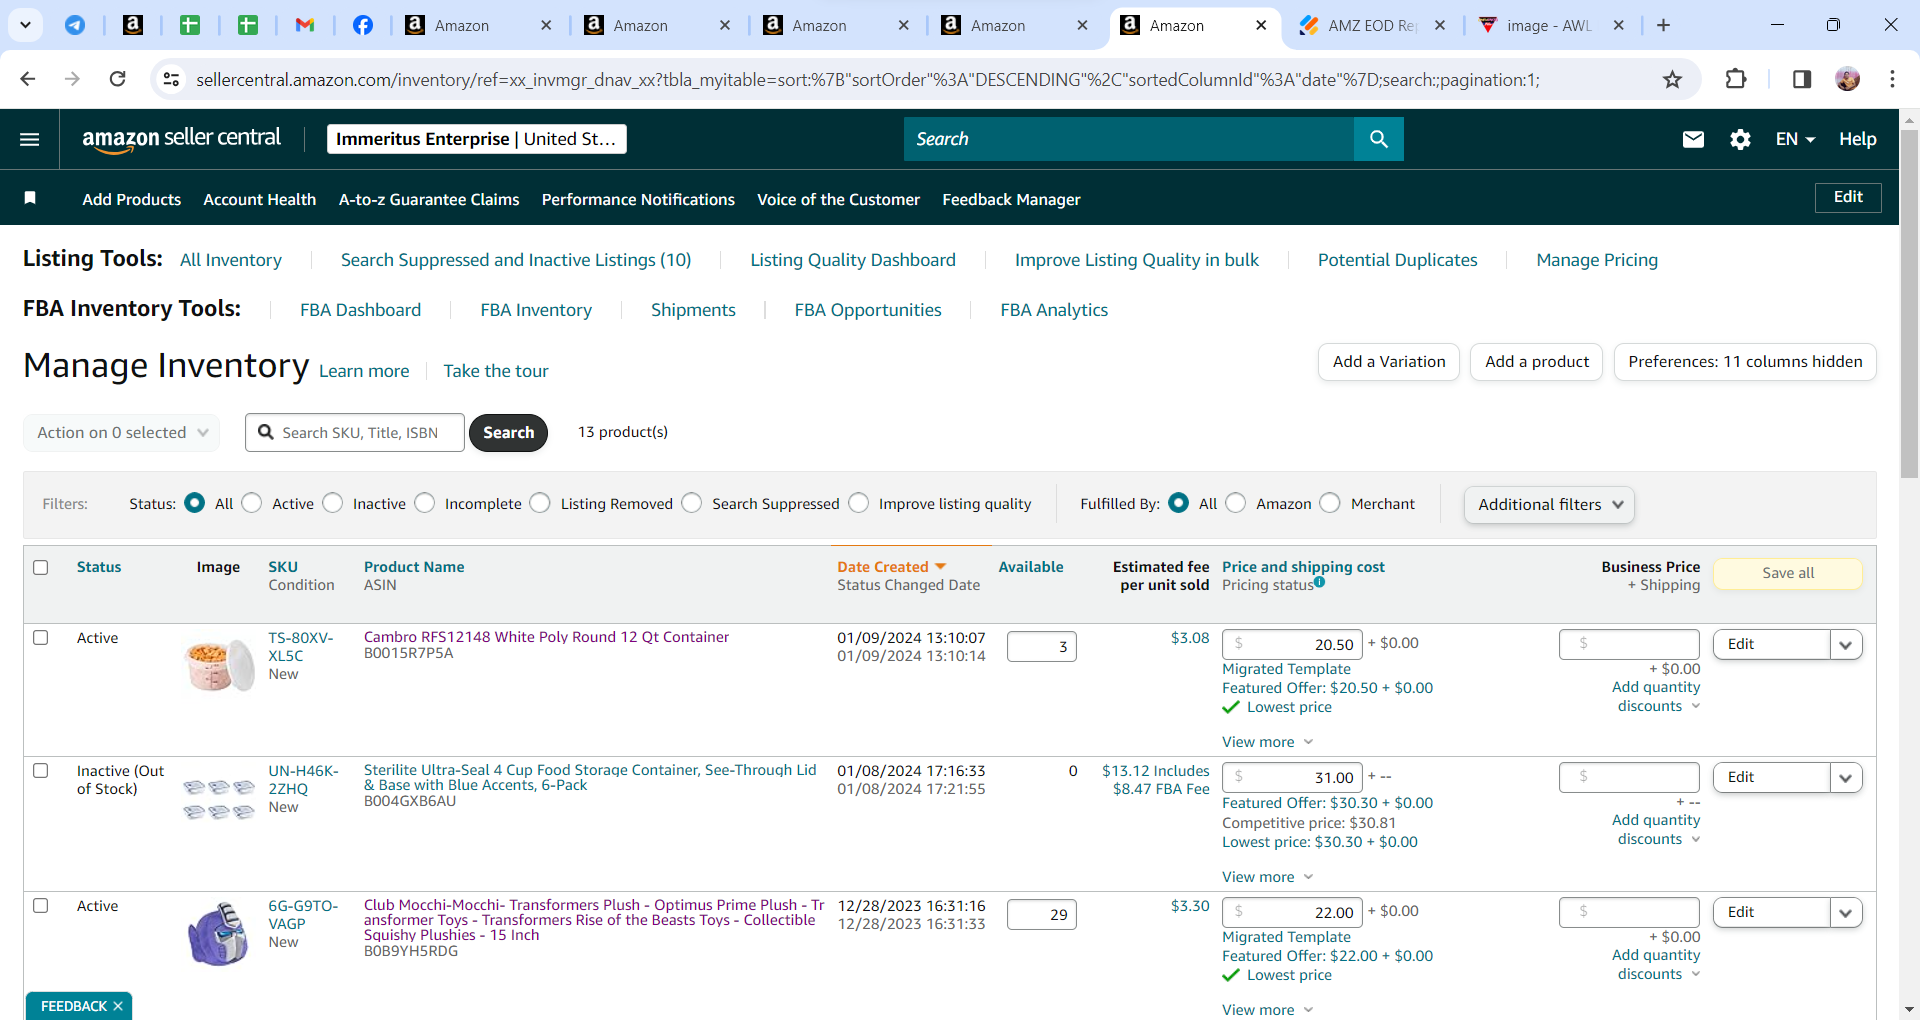Open the Edit dropdown arrow for Sterilite row
This screenshot has height=1020, width=1920.
pos(1846,778)
